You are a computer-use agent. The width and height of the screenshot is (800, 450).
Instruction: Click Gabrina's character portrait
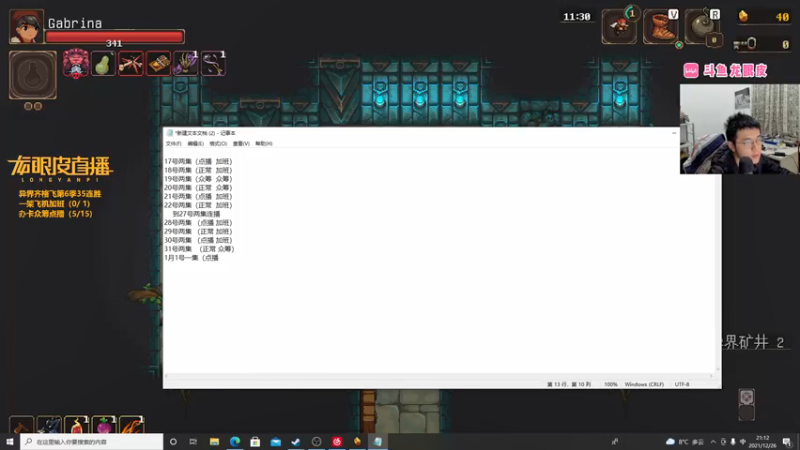26,27
